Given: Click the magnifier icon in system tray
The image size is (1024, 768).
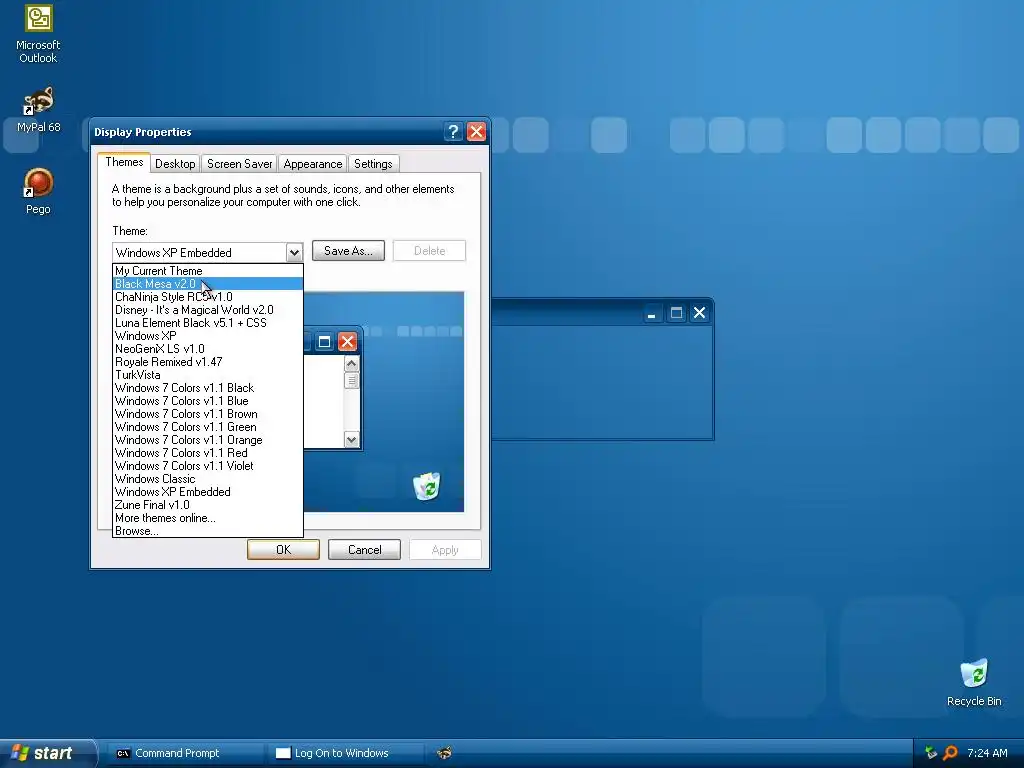Looking at the screenshot, I should pyautogui.click(x=950, y=753).
